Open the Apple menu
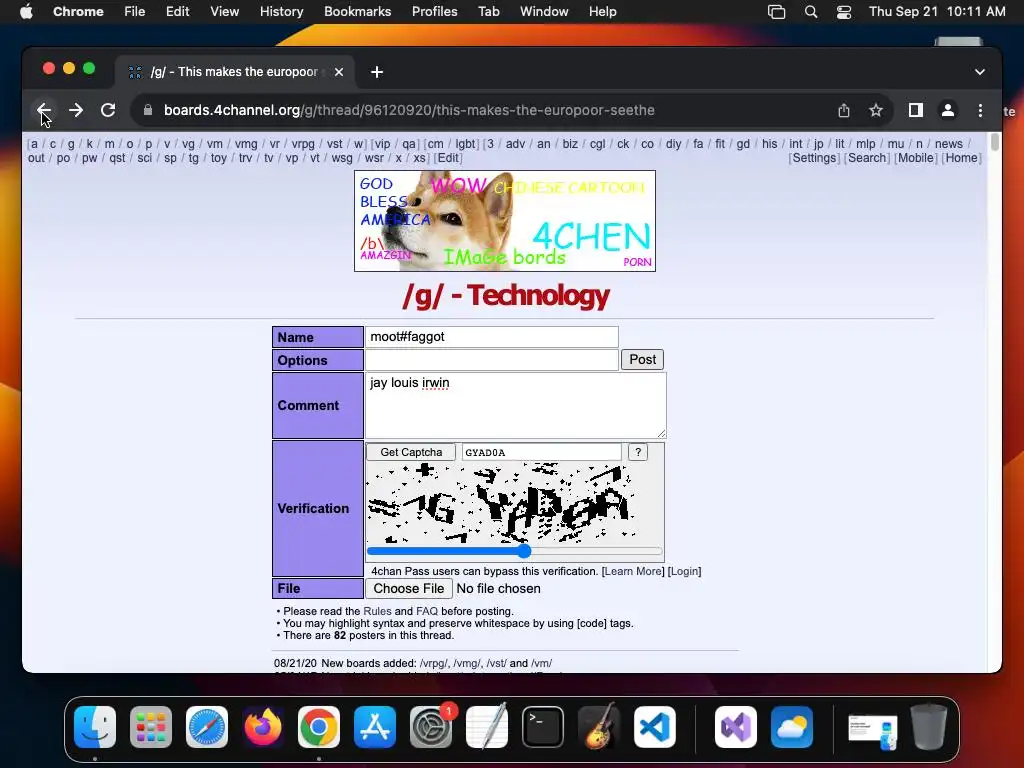1024x768 pixels. tap(26, 11)
